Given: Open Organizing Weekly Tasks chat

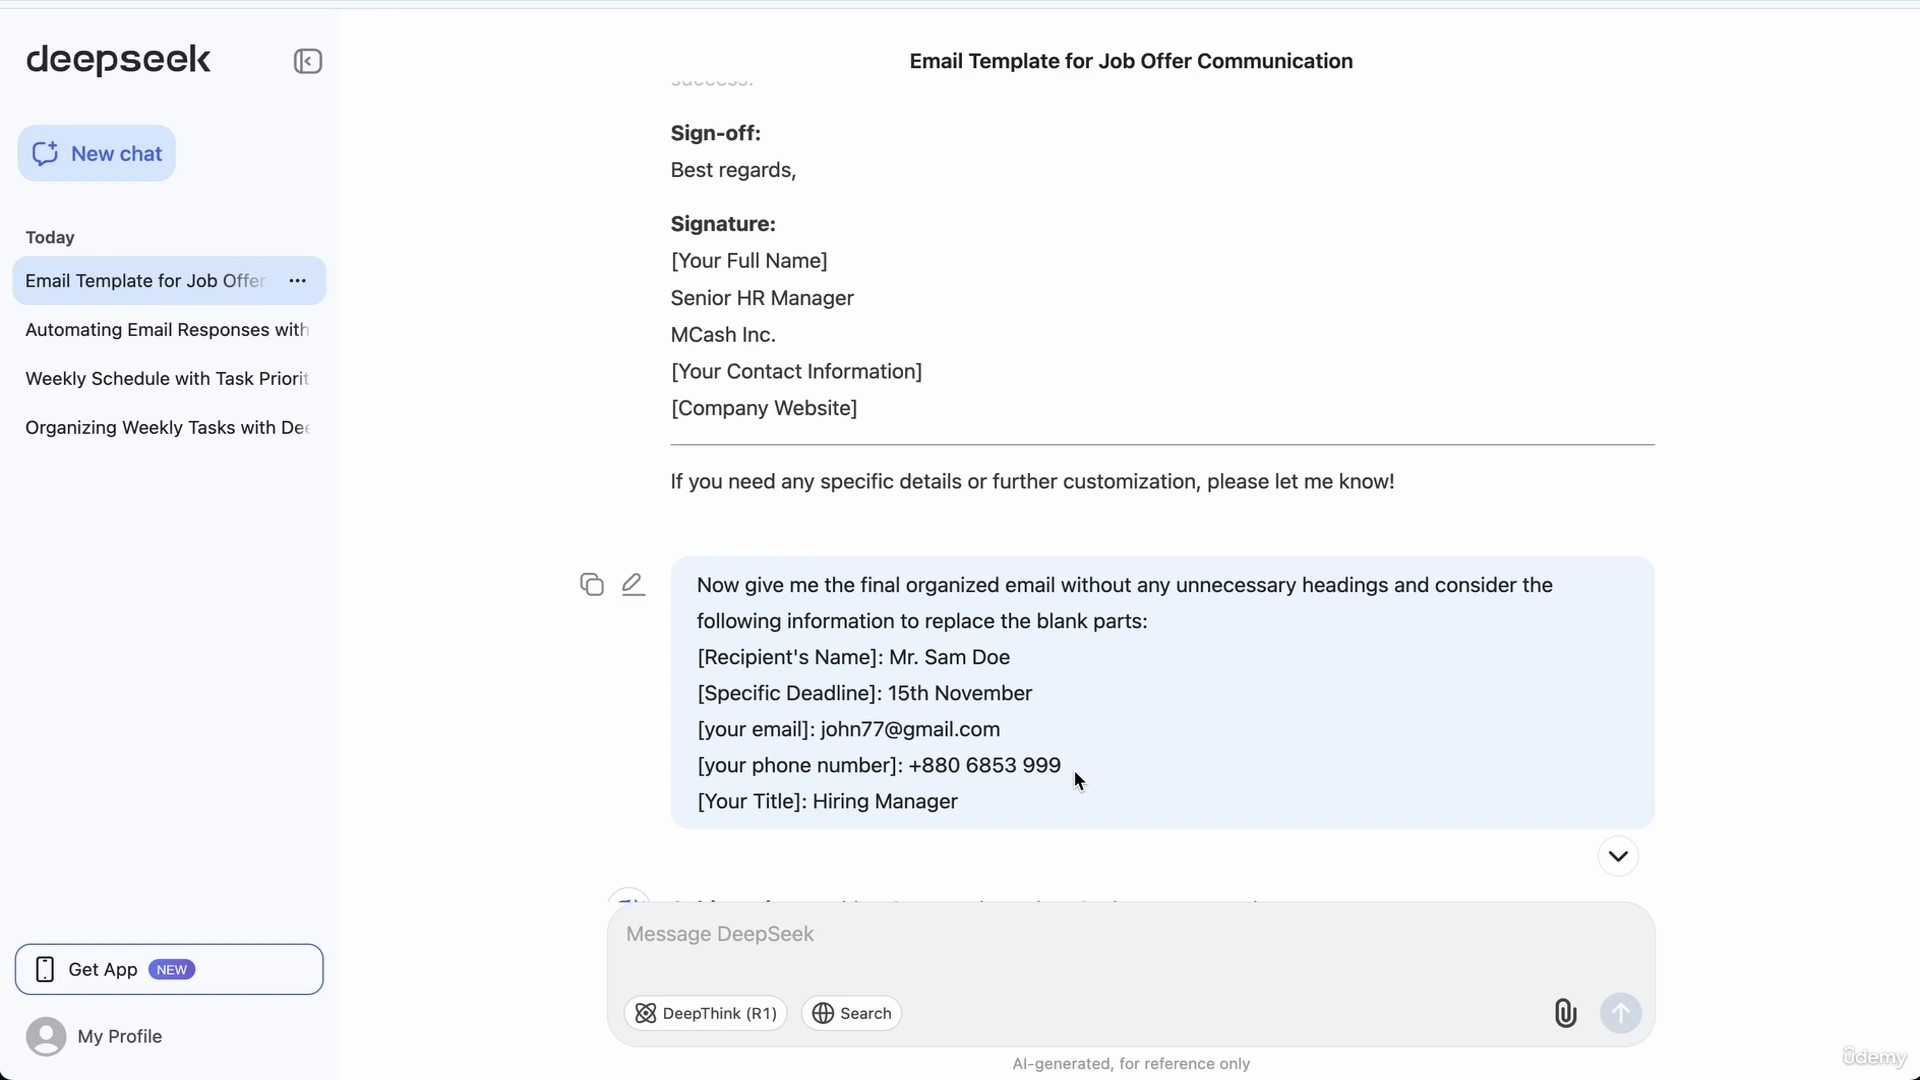Looking at the screenshot, I should 168,428.
